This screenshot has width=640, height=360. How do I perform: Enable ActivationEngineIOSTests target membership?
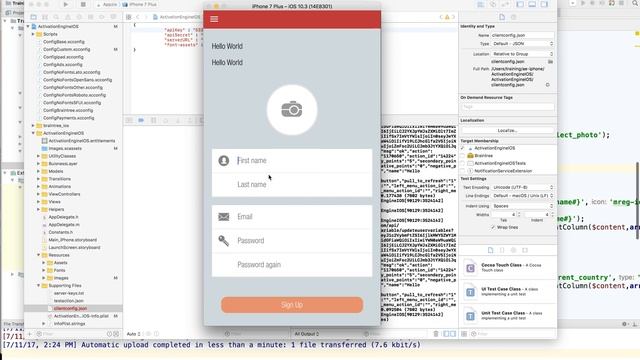(462, 163)
